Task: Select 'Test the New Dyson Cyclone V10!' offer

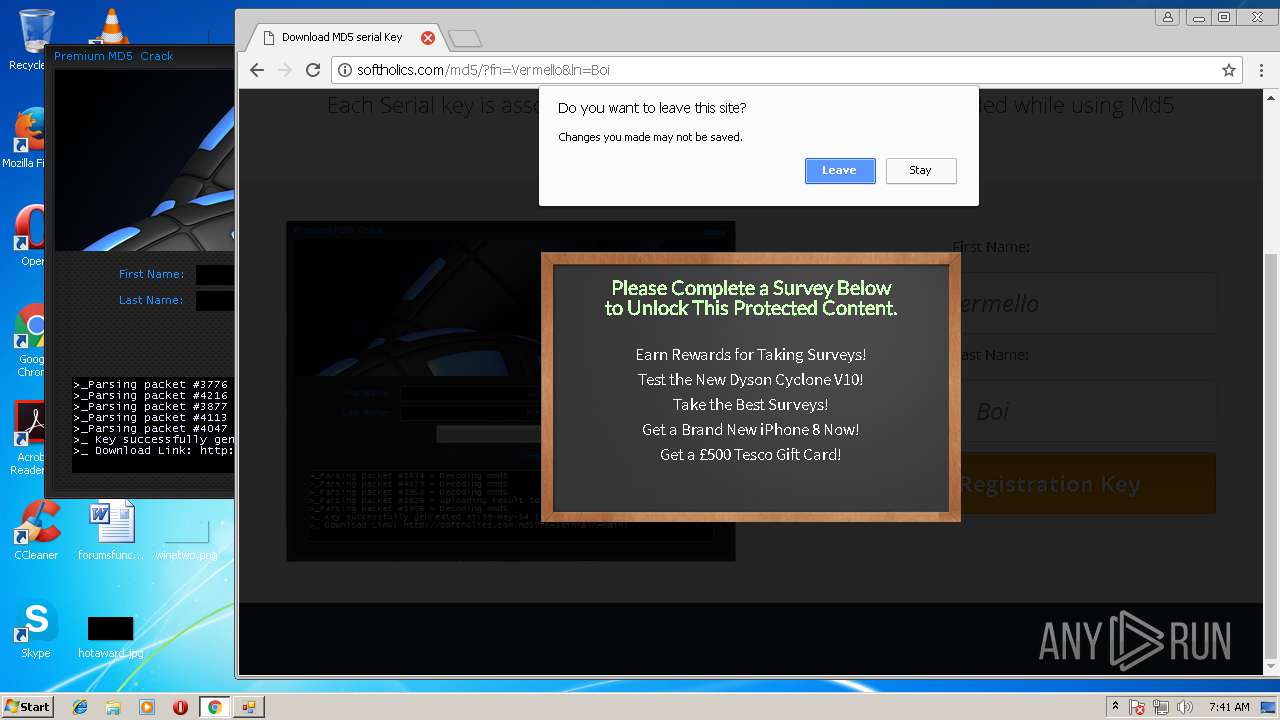Action: pyautogui.click(x=751, y=380)
